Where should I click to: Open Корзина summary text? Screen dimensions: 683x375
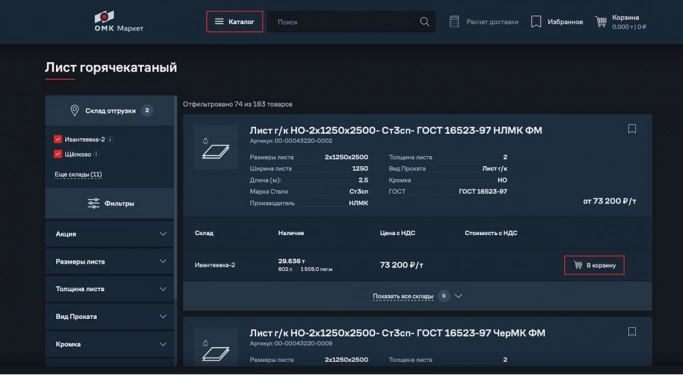click(x=629, y=22)
